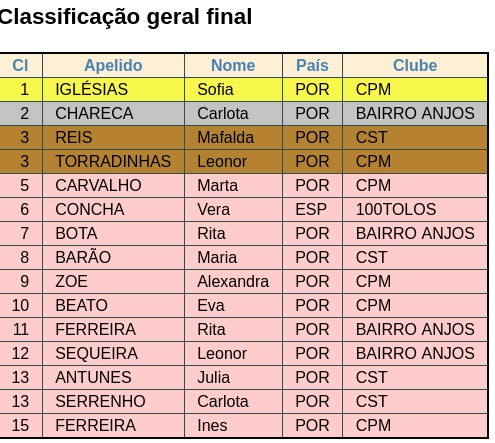Image resolution: width=495 pixels, height=443 pixels.
Task: Click the name Ines in last row
Action: (x=212, y=425)
